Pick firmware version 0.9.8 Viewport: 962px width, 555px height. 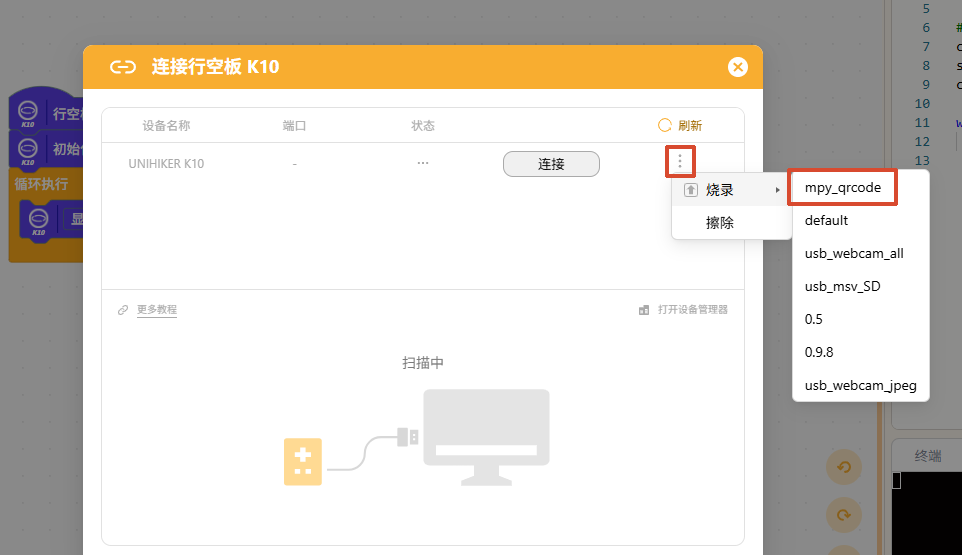click(861, 352)
